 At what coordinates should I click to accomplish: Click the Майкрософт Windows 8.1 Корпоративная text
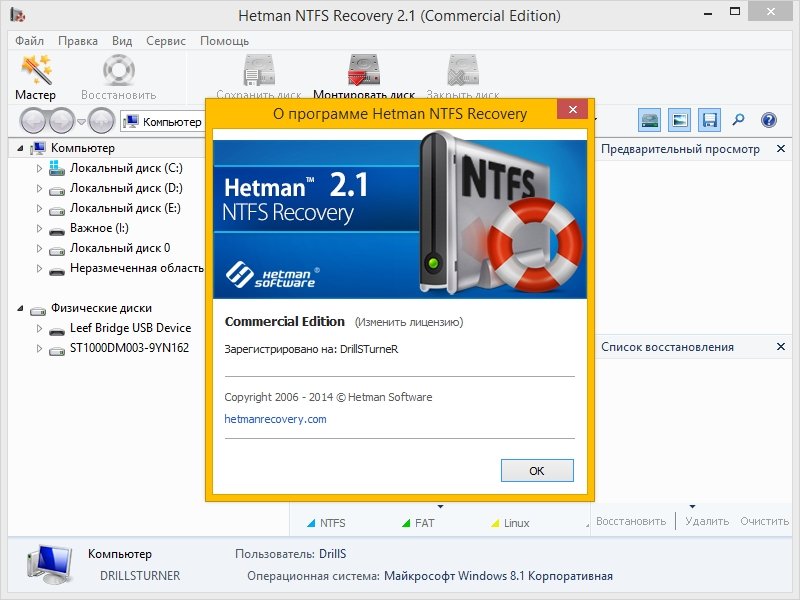[498, 576]
